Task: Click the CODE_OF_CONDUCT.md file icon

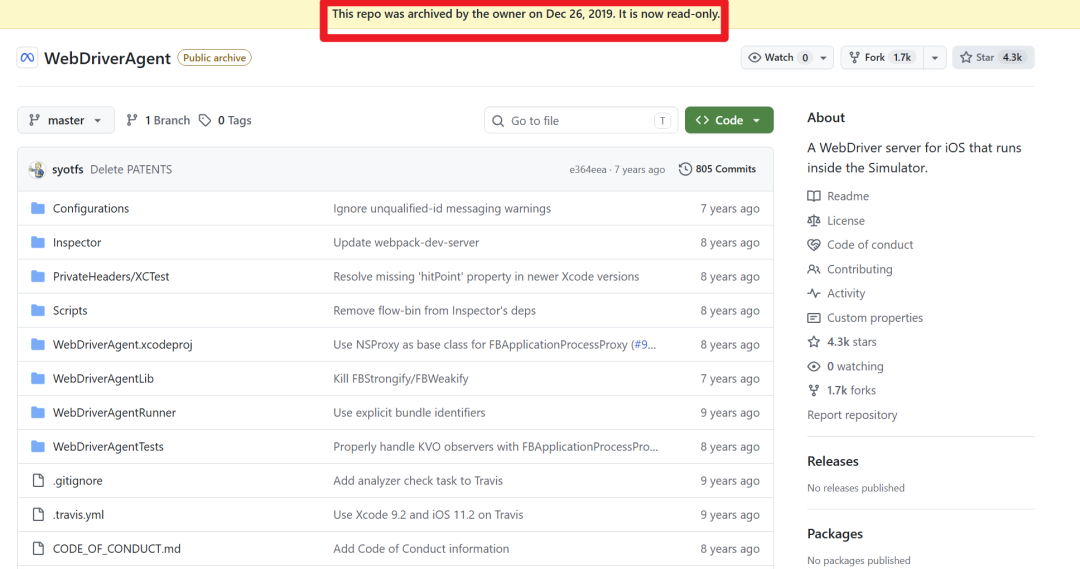Action: (39, 548)
